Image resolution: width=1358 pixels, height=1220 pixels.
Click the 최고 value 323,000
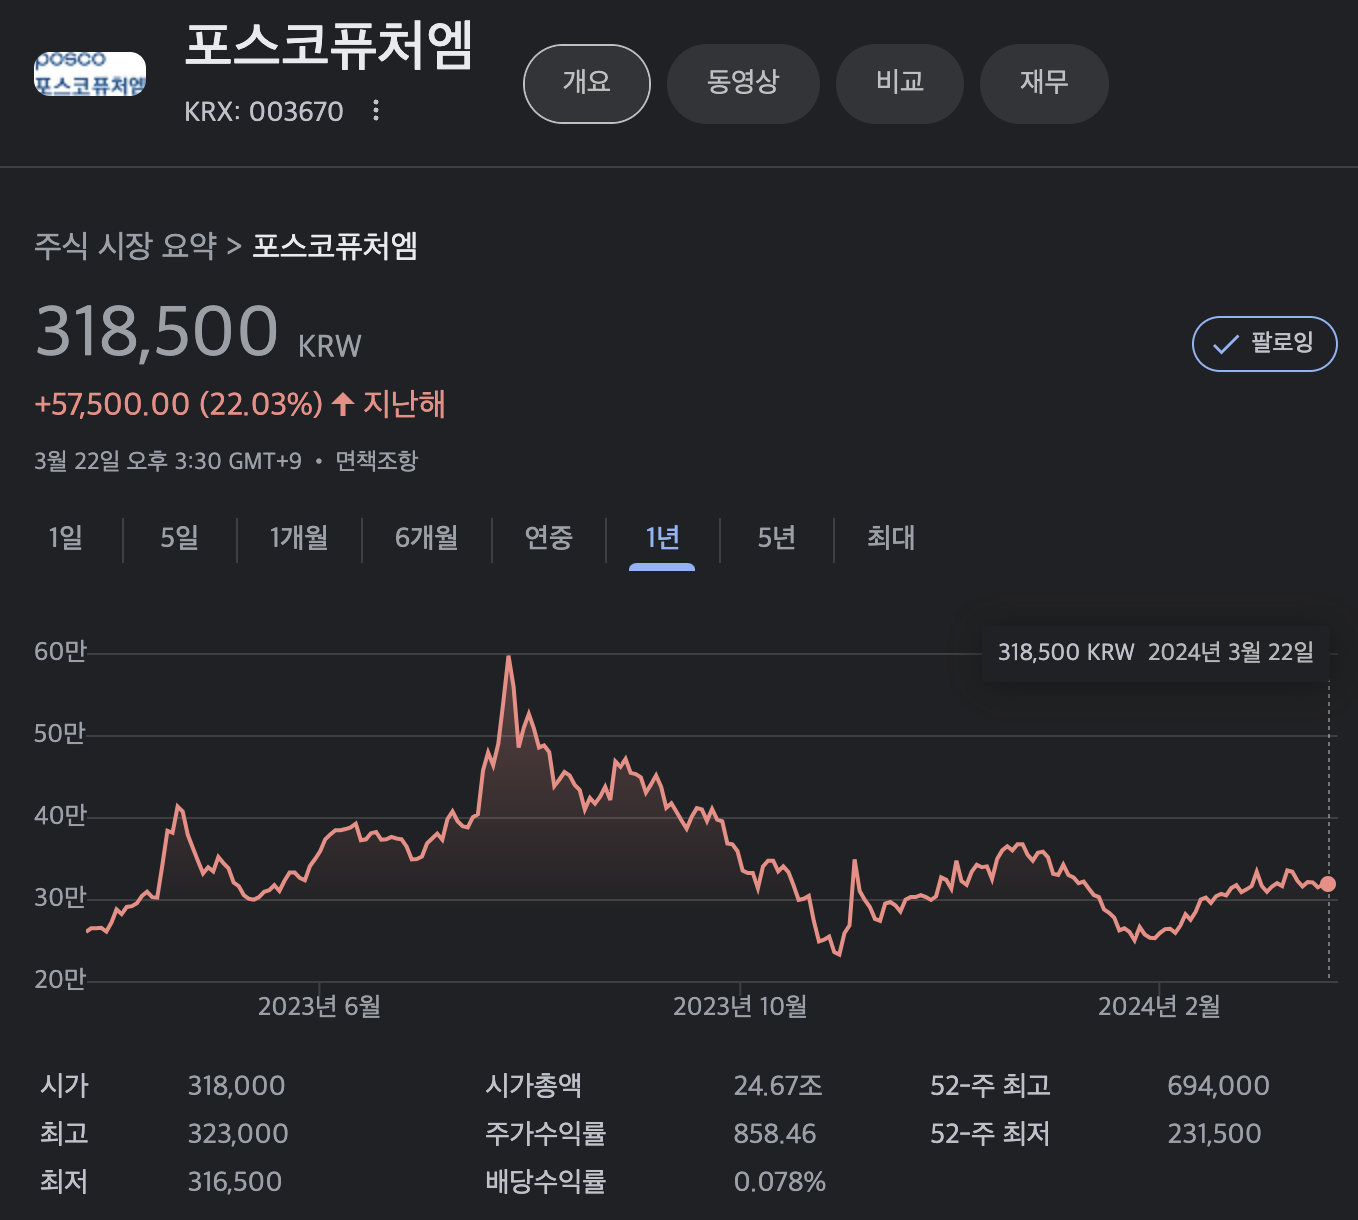(x=238, y=1134)
